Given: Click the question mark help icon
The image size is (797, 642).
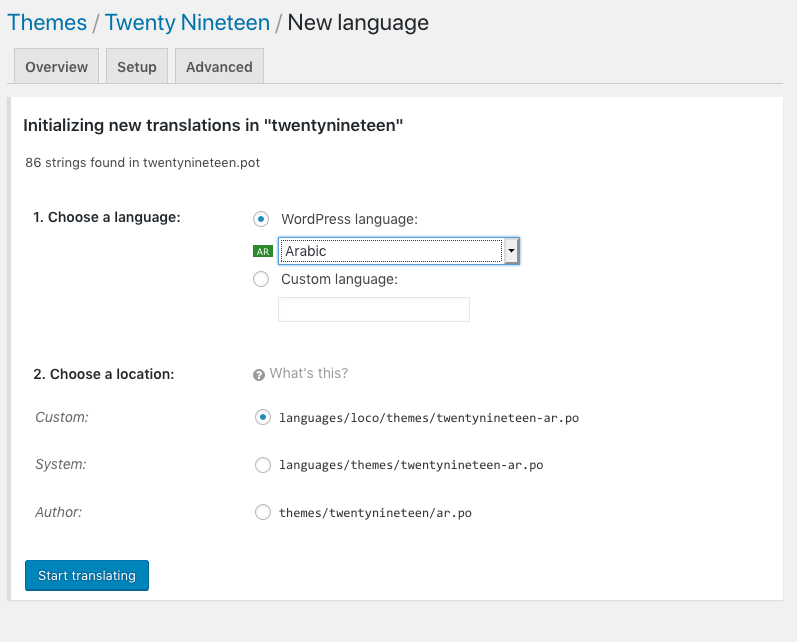Looking at the screenshot, I should (x=259, y=375).
